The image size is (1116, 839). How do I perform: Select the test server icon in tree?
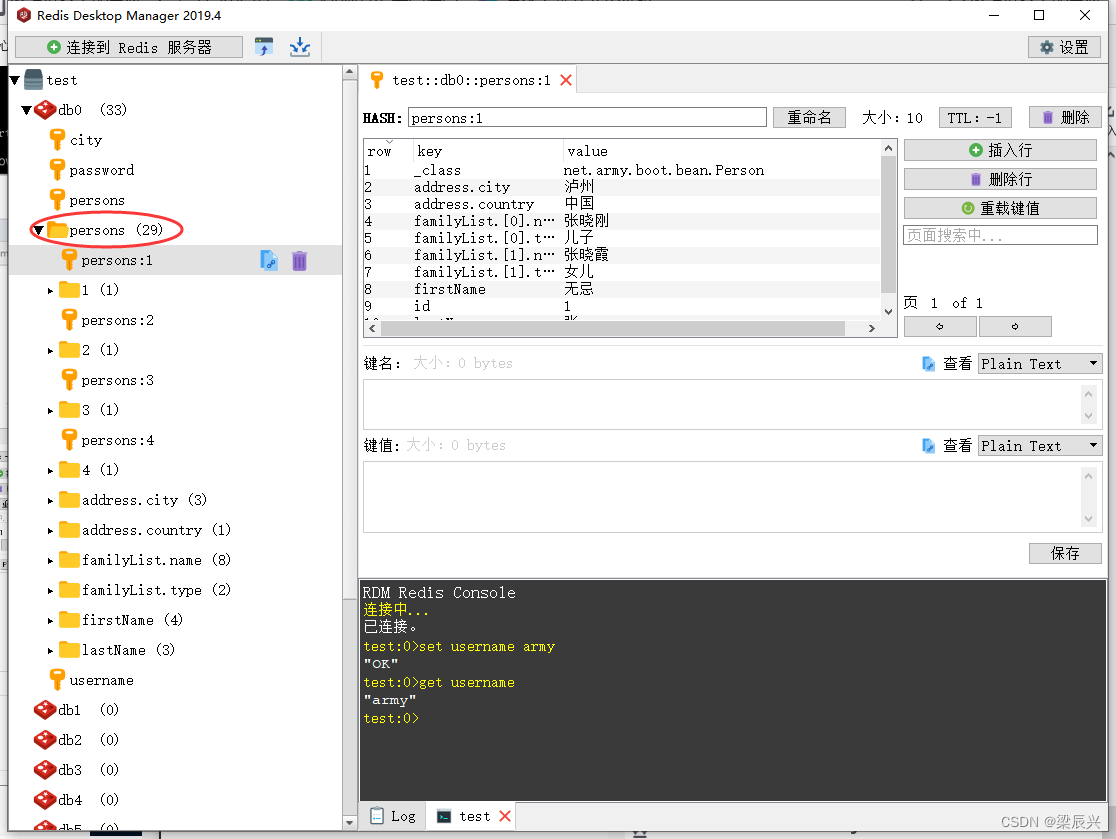(33, 80)
